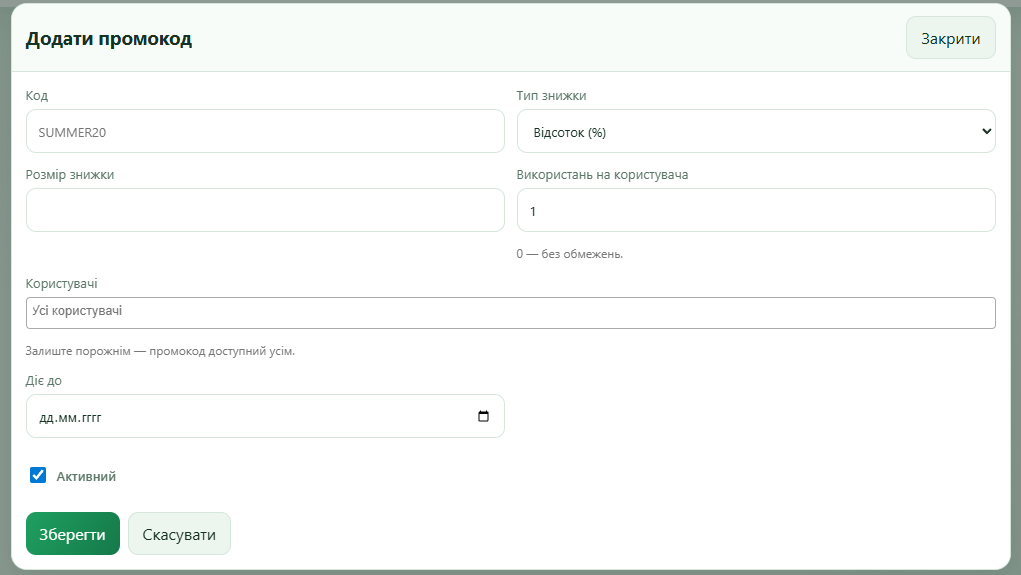Click the 'Тип знижки' label

coord(551,96)
